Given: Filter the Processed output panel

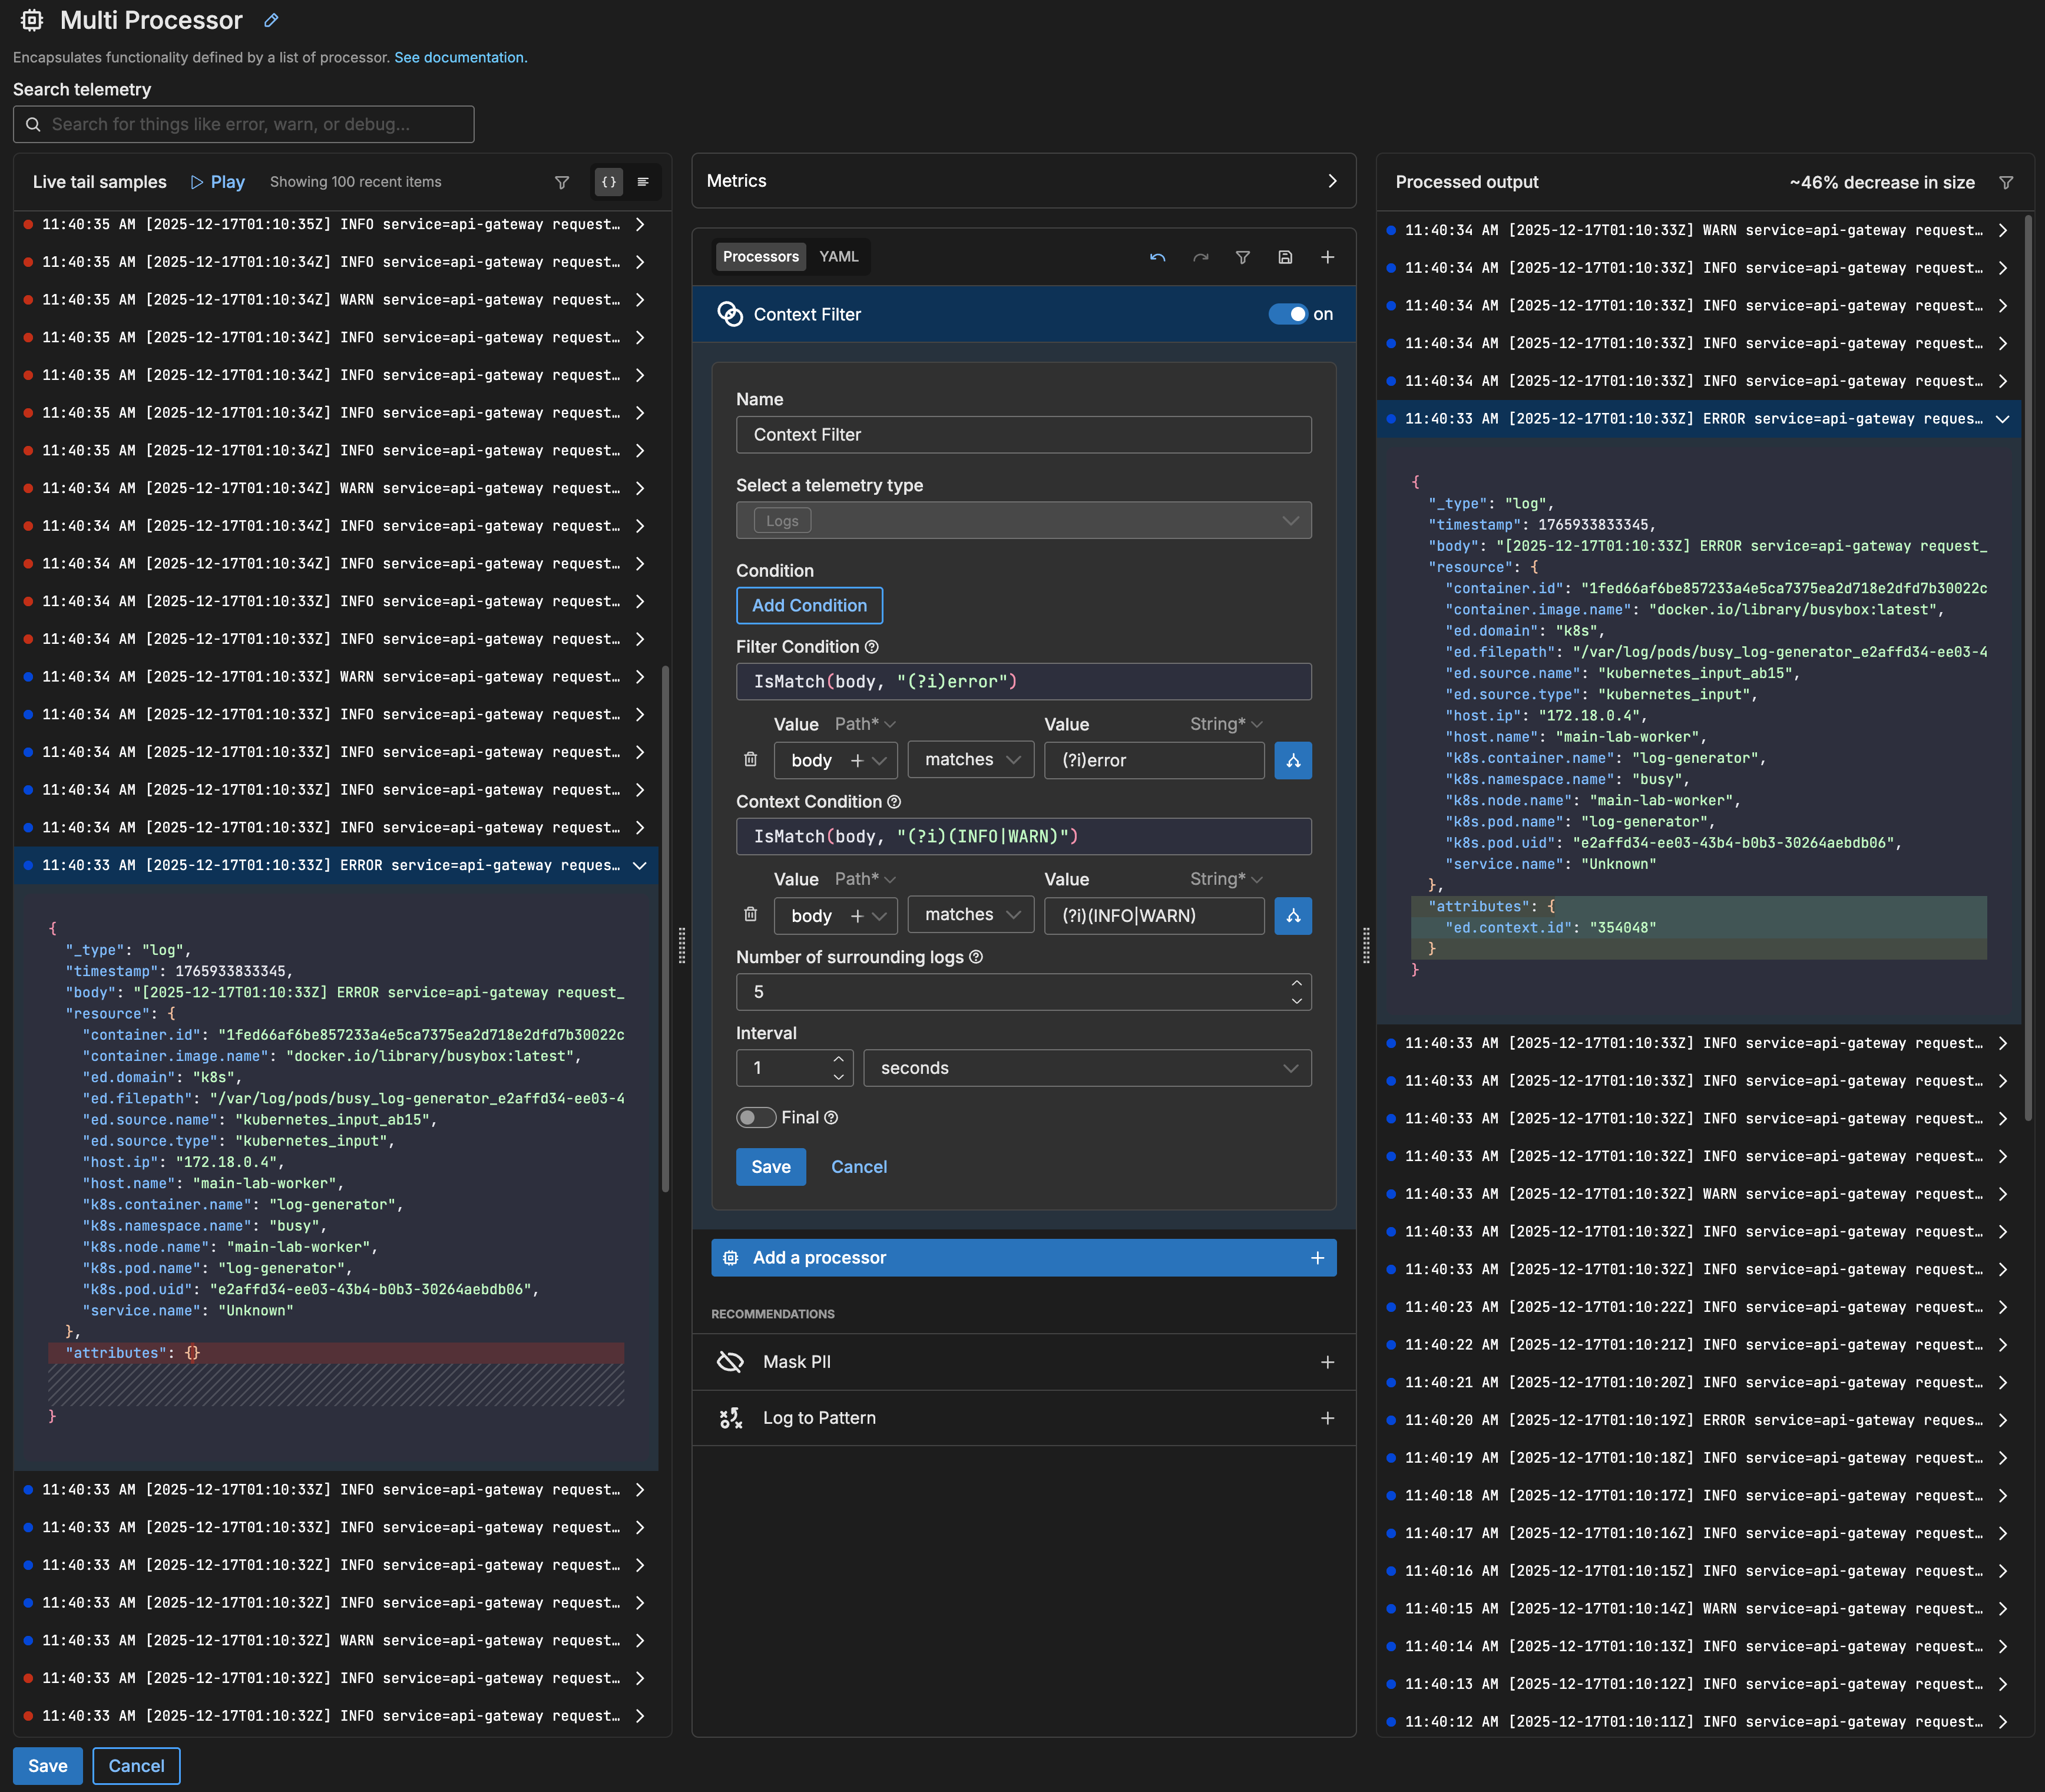Looking at the screenshot, I should click(2007, 182).
